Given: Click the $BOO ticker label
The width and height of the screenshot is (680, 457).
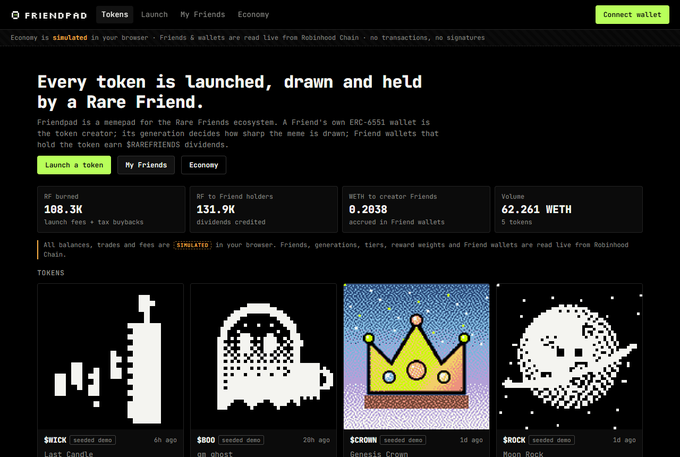Looking at the screenshot, I should point(206,440).
